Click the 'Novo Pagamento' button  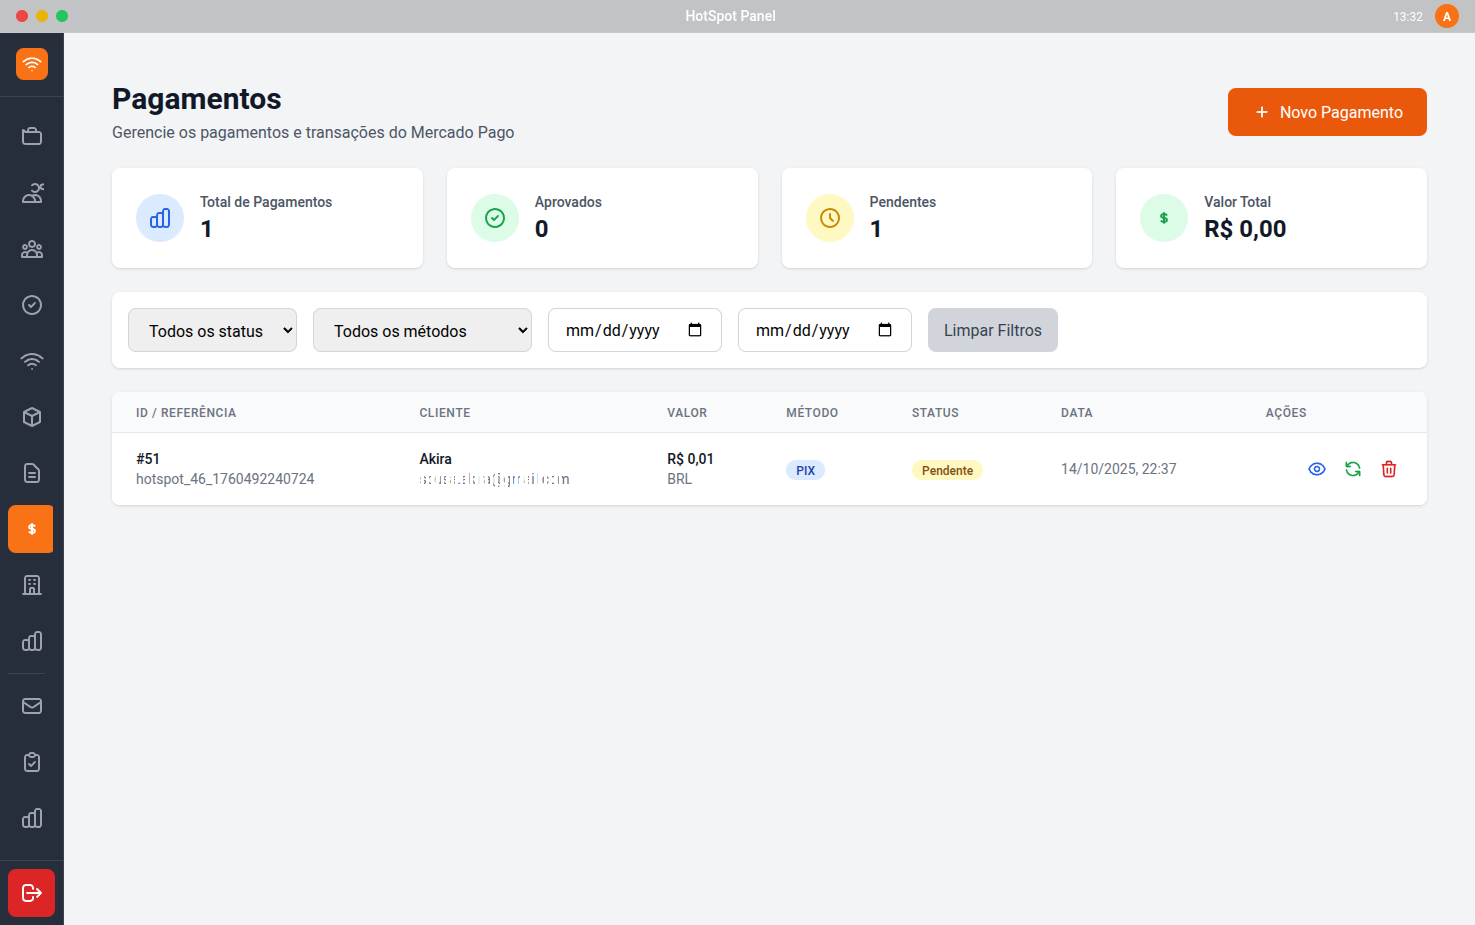1327,112
